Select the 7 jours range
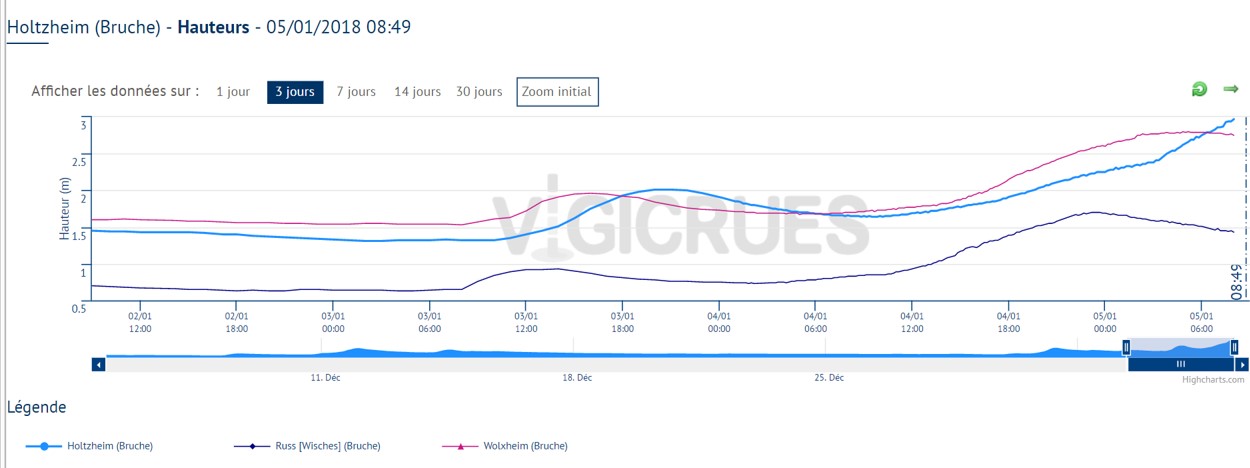Screen dimensions: 1250x468 click(356, 92)
